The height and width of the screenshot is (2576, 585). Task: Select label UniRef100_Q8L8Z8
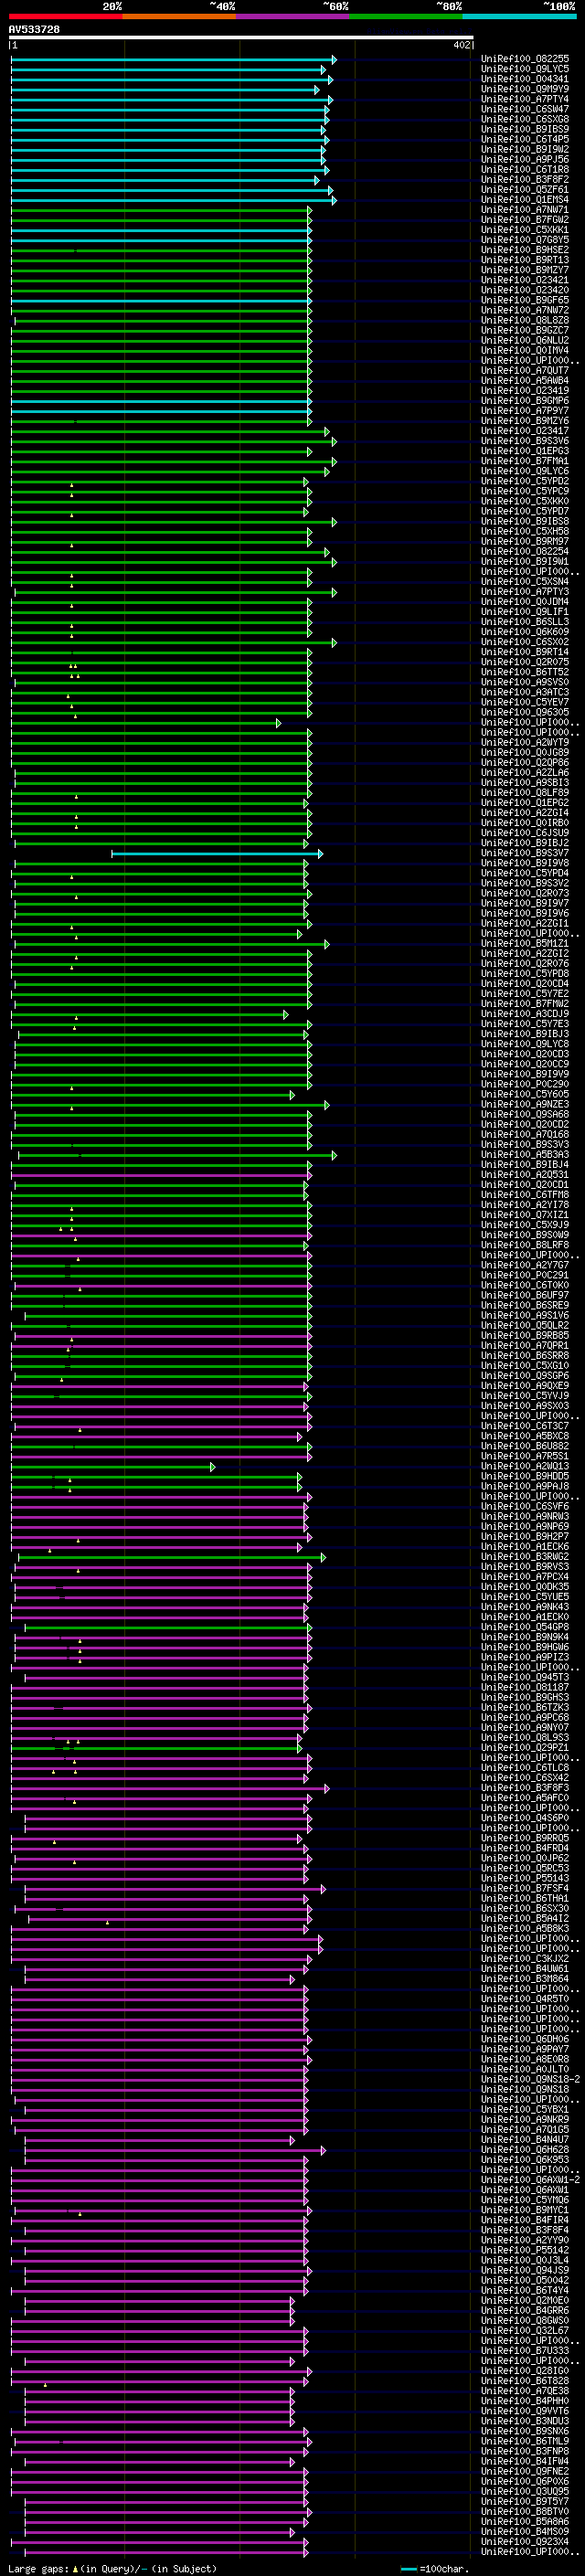pyautogui.click(x=525, y=320)
